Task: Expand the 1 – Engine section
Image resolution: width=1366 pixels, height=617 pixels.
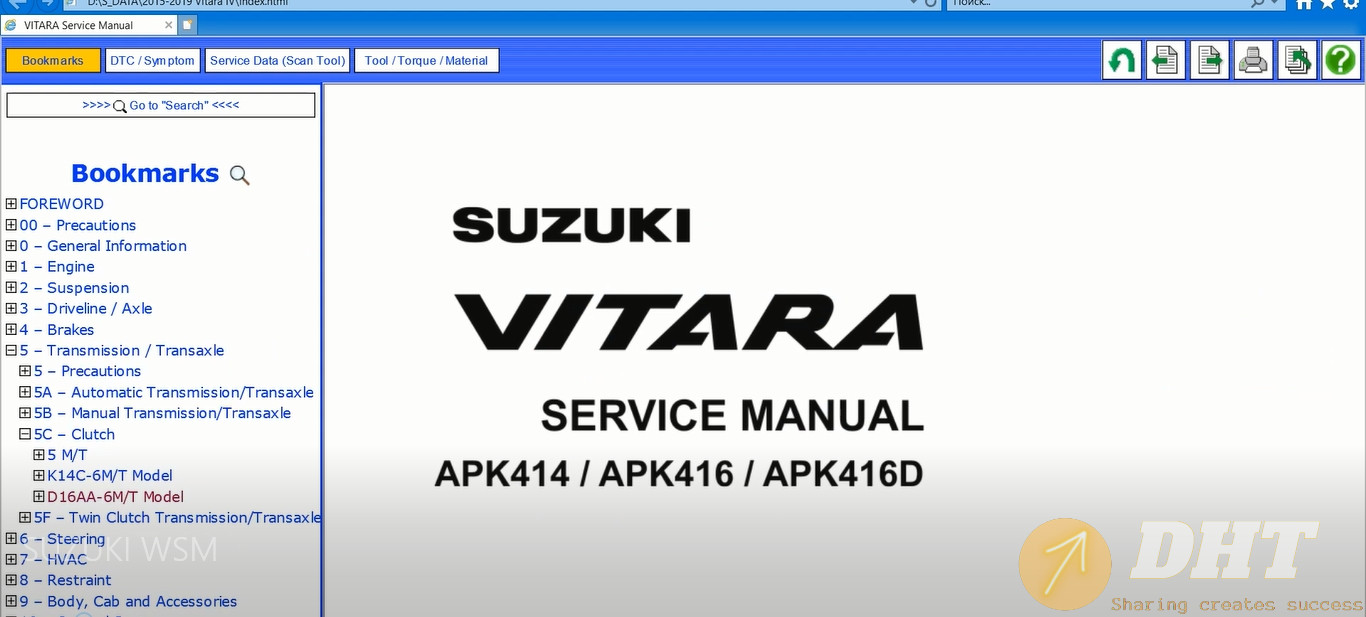Action: (x=11, y=267)
